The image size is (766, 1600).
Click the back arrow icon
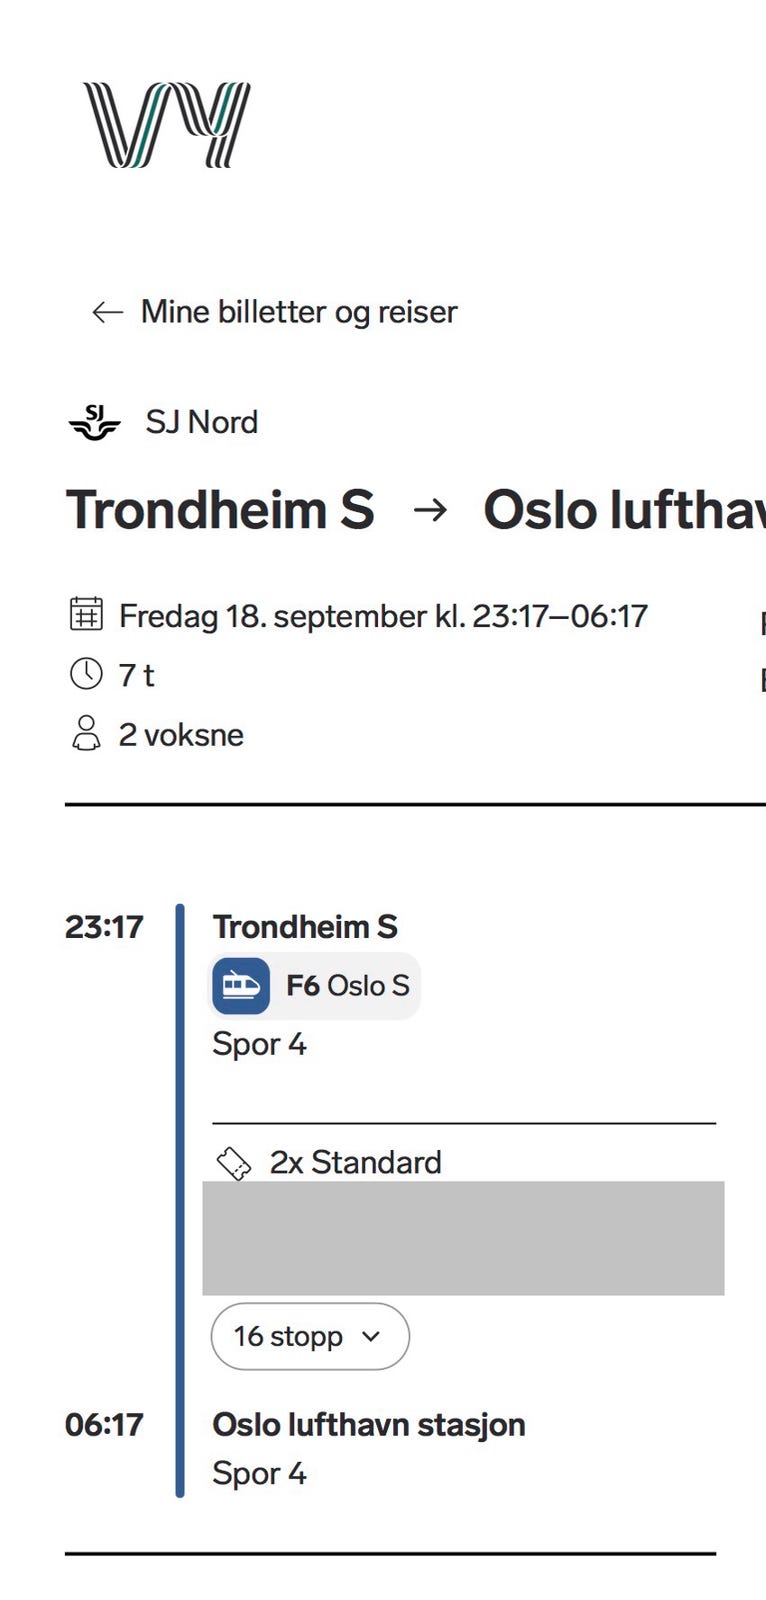coord(107,312)
